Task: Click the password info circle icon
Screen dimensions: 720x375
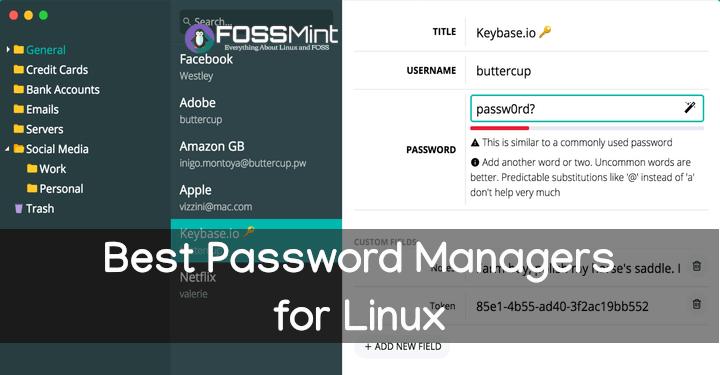Action: [x=475, y=162]
